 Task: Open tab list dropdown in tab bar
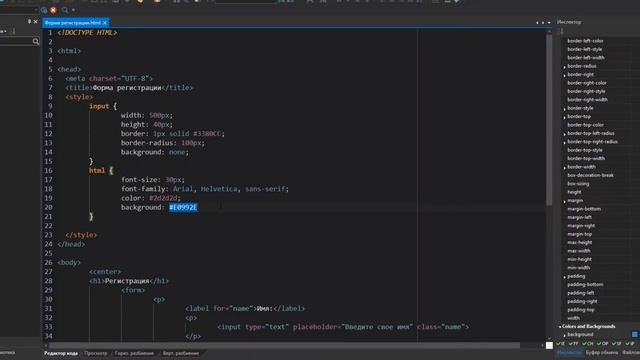click(549, 23)
